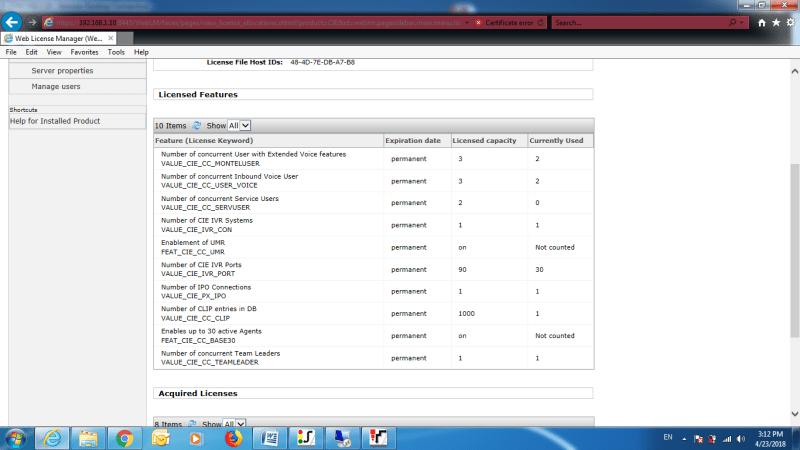Click the volume speaker tray icon
This screenshot has height=450, width=800.
[741, 439]
